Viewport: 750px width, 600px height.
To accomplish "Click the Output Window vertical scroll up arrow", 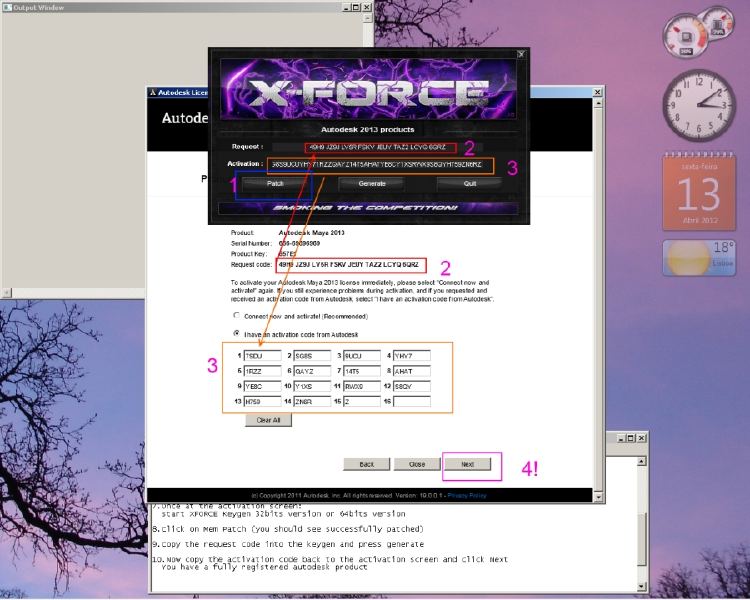I will coord(367,18).
